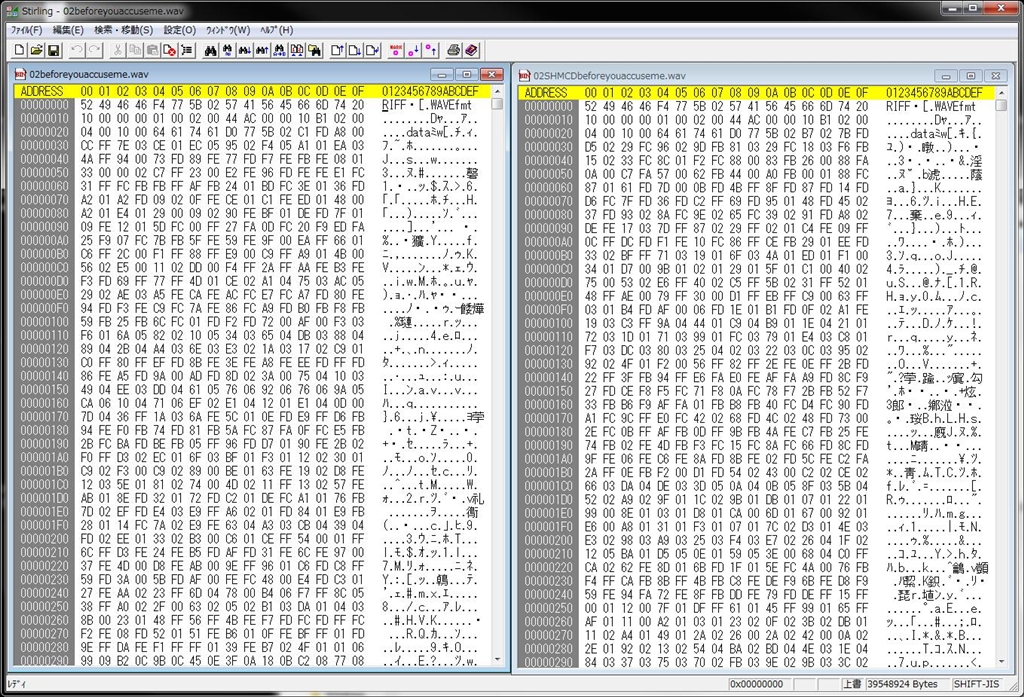Image resolution: width=1024 pixels, height=697 pixels.
Task: Open the 設定(O) menu
Action: pyautogui.click(x=179, y=30)
